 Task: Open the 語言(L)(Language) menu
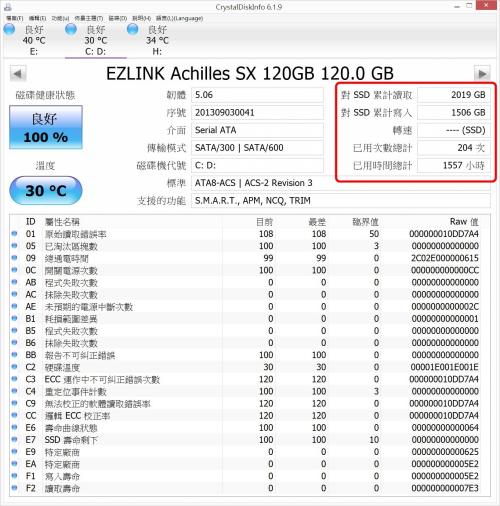pos(180,18)
